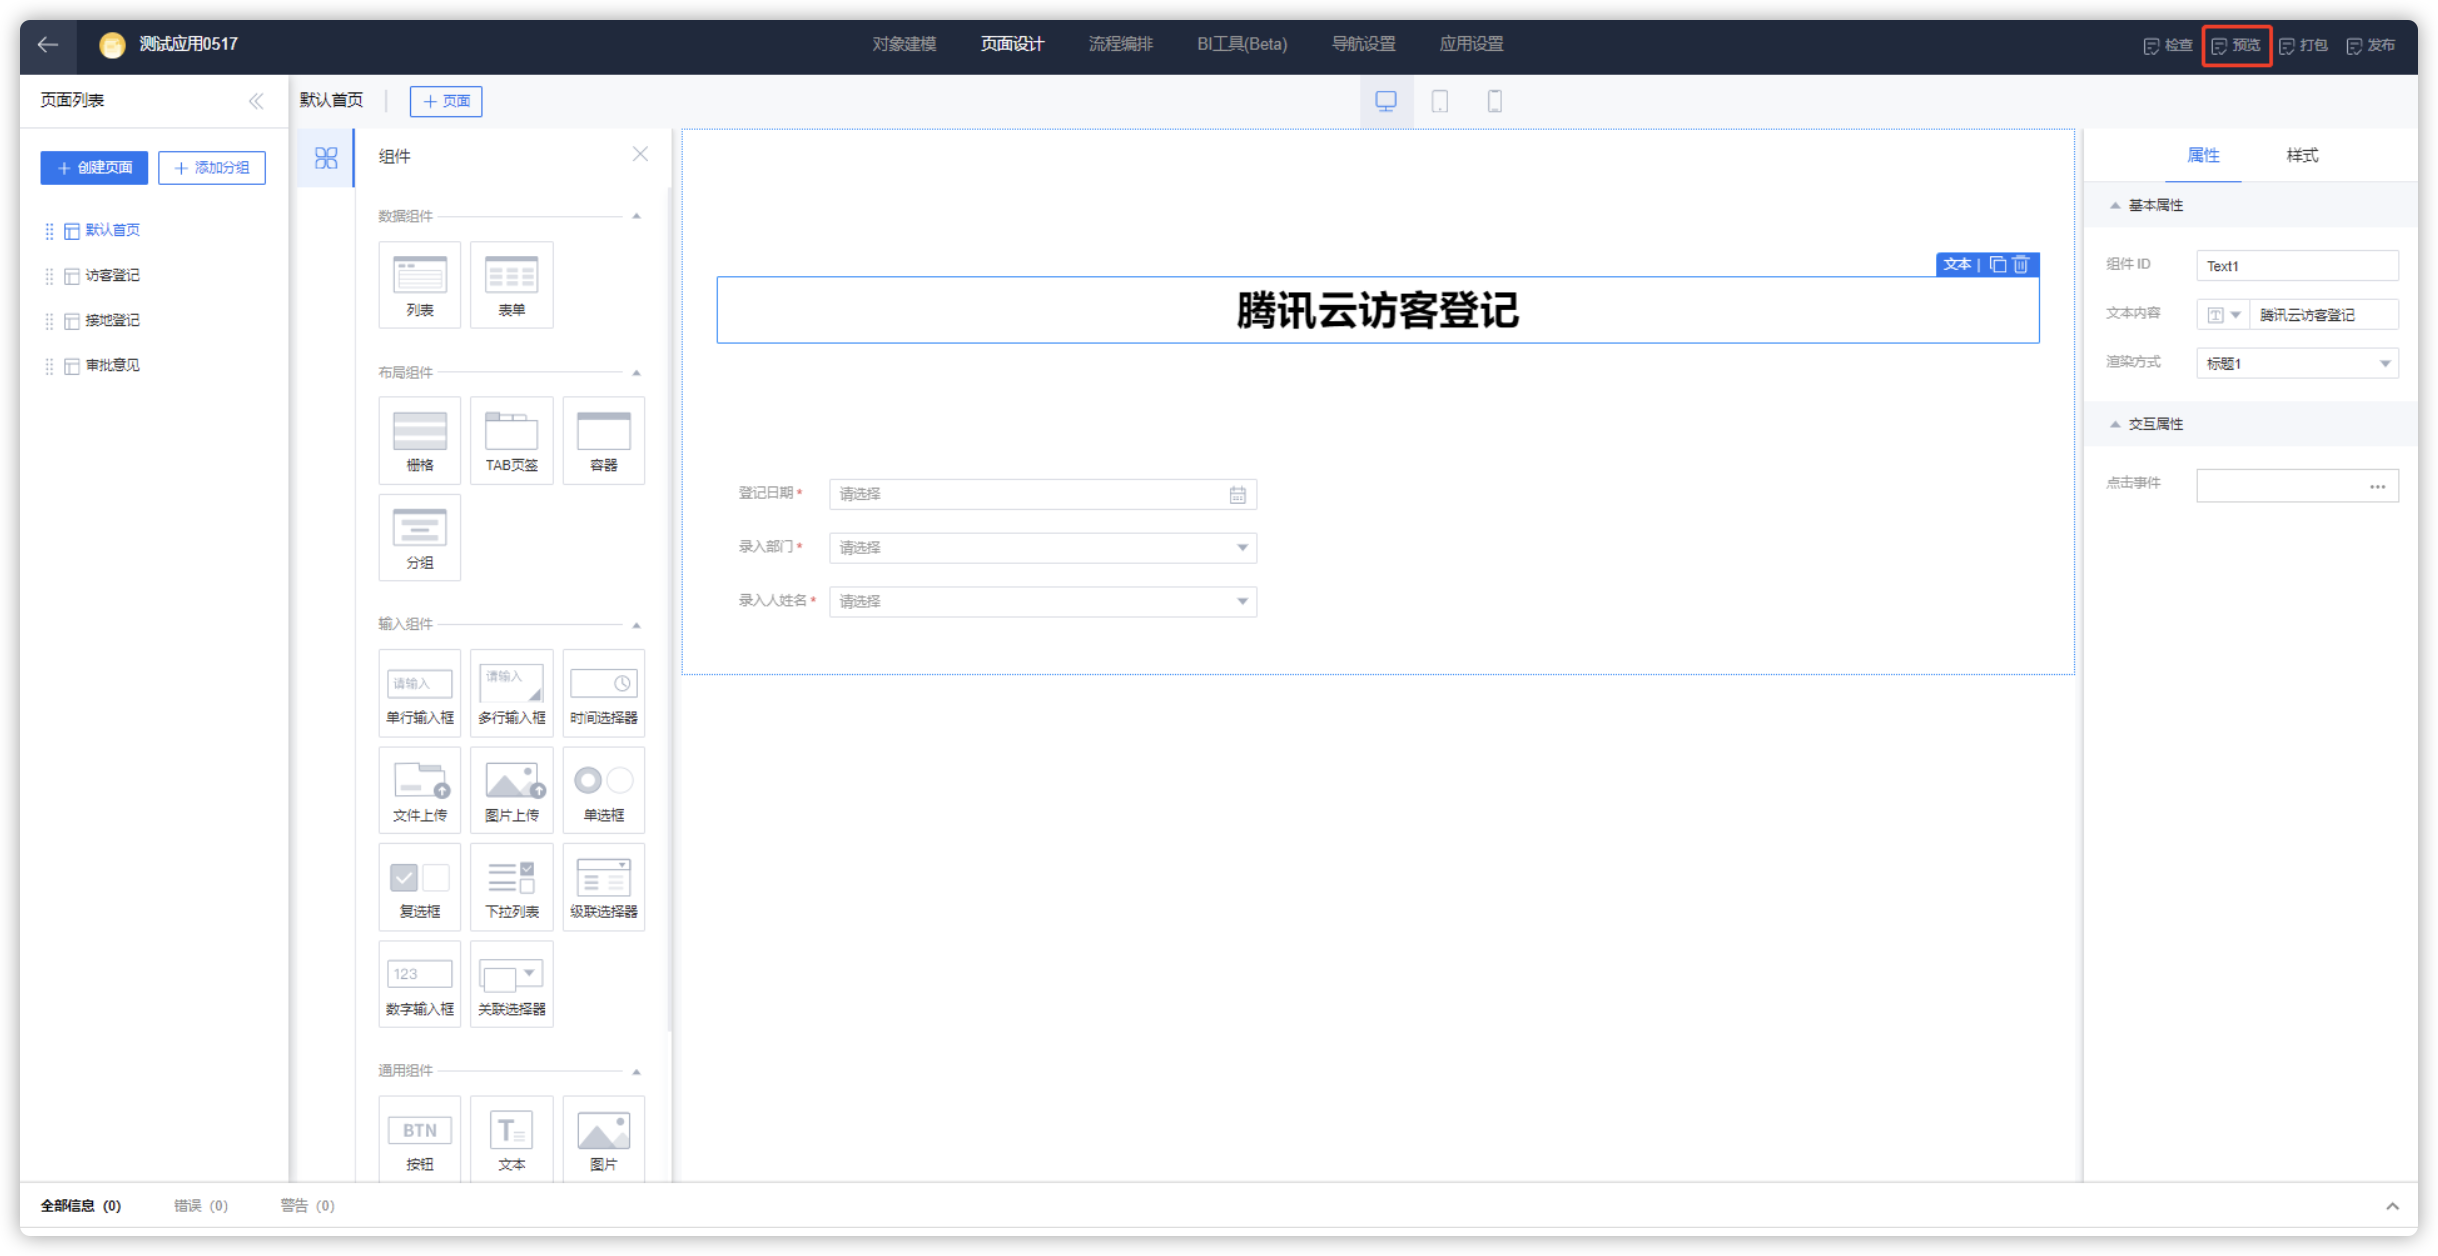Click the 添加分组 button

(x=212, y=168)
